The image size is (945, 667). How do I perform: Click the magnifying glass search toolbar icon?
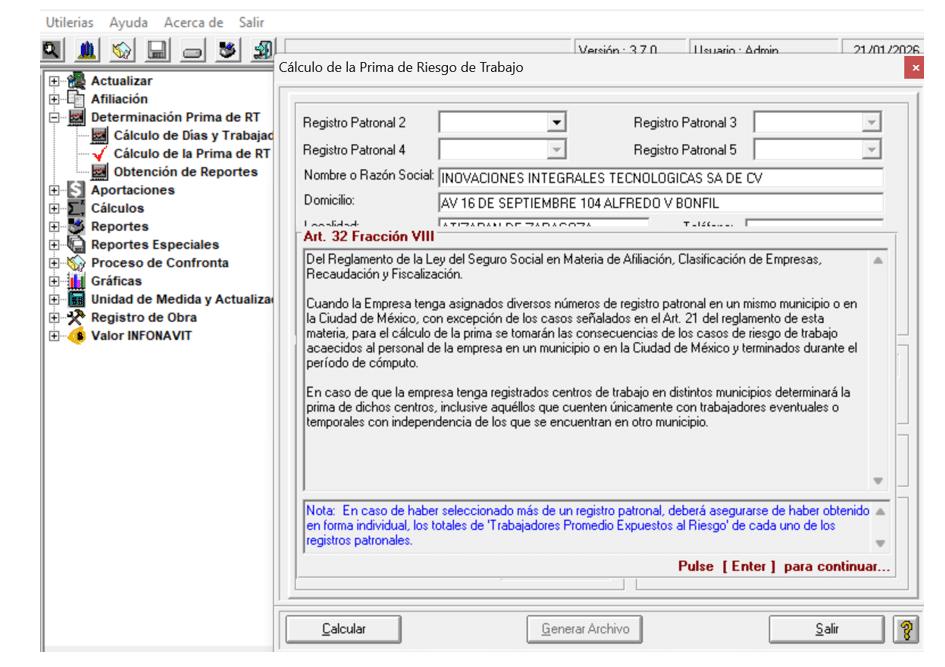point(52,50)
